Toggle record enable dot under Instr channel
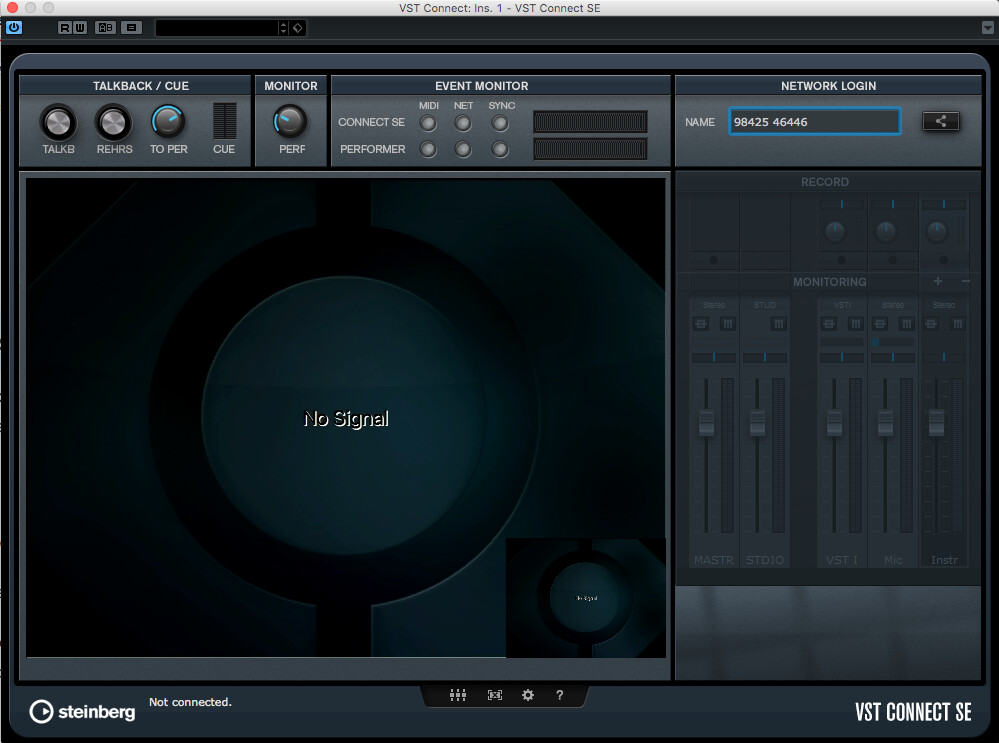 (944, 260)
